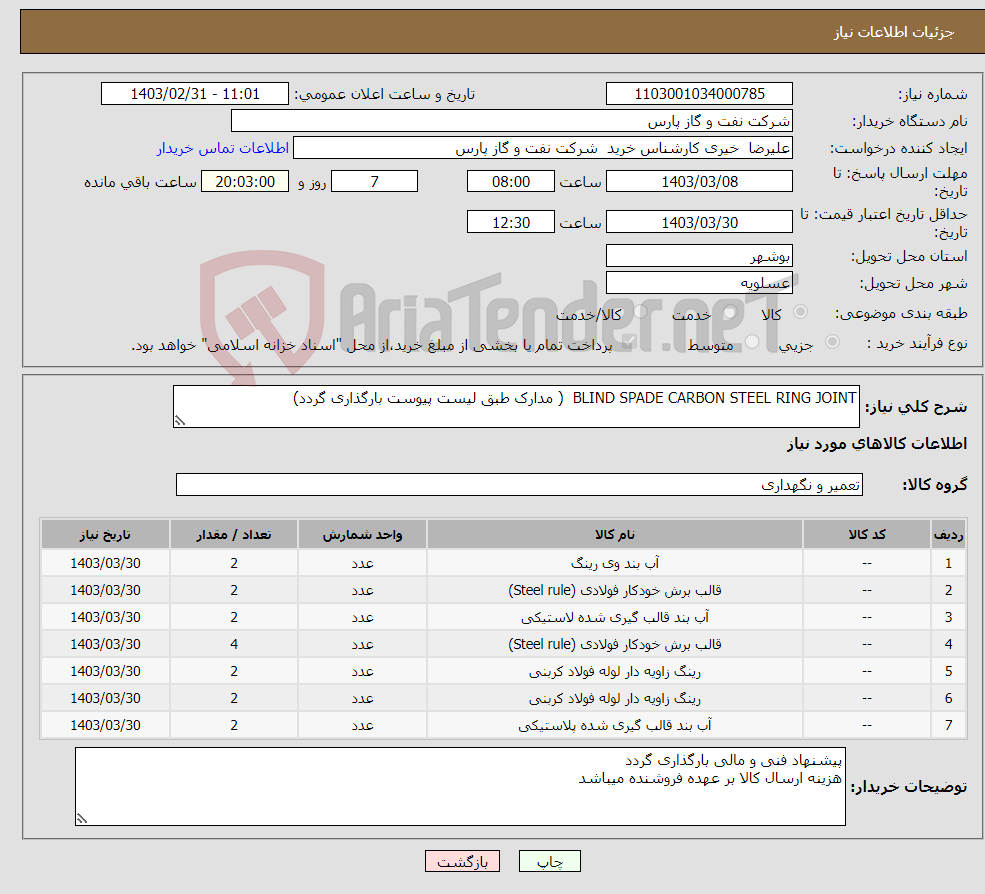Viewport: 985px width, 894px height.
Task: Open buyer contact info link
Action: point(223,148)
